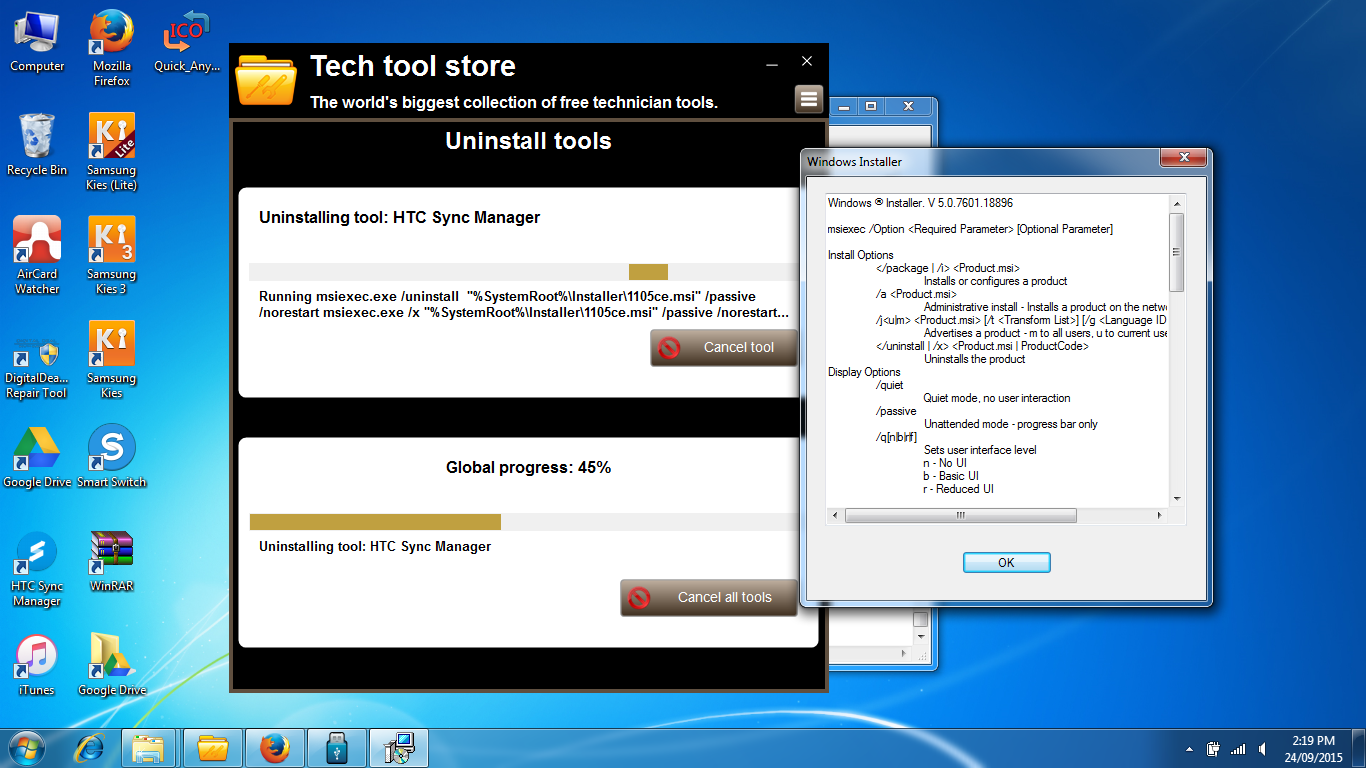The width and height of the screenshot is (1366, 768).
Task: Switch to Tech tool store taskbar item
Action: pyautogui.click(x=212, y=747)
